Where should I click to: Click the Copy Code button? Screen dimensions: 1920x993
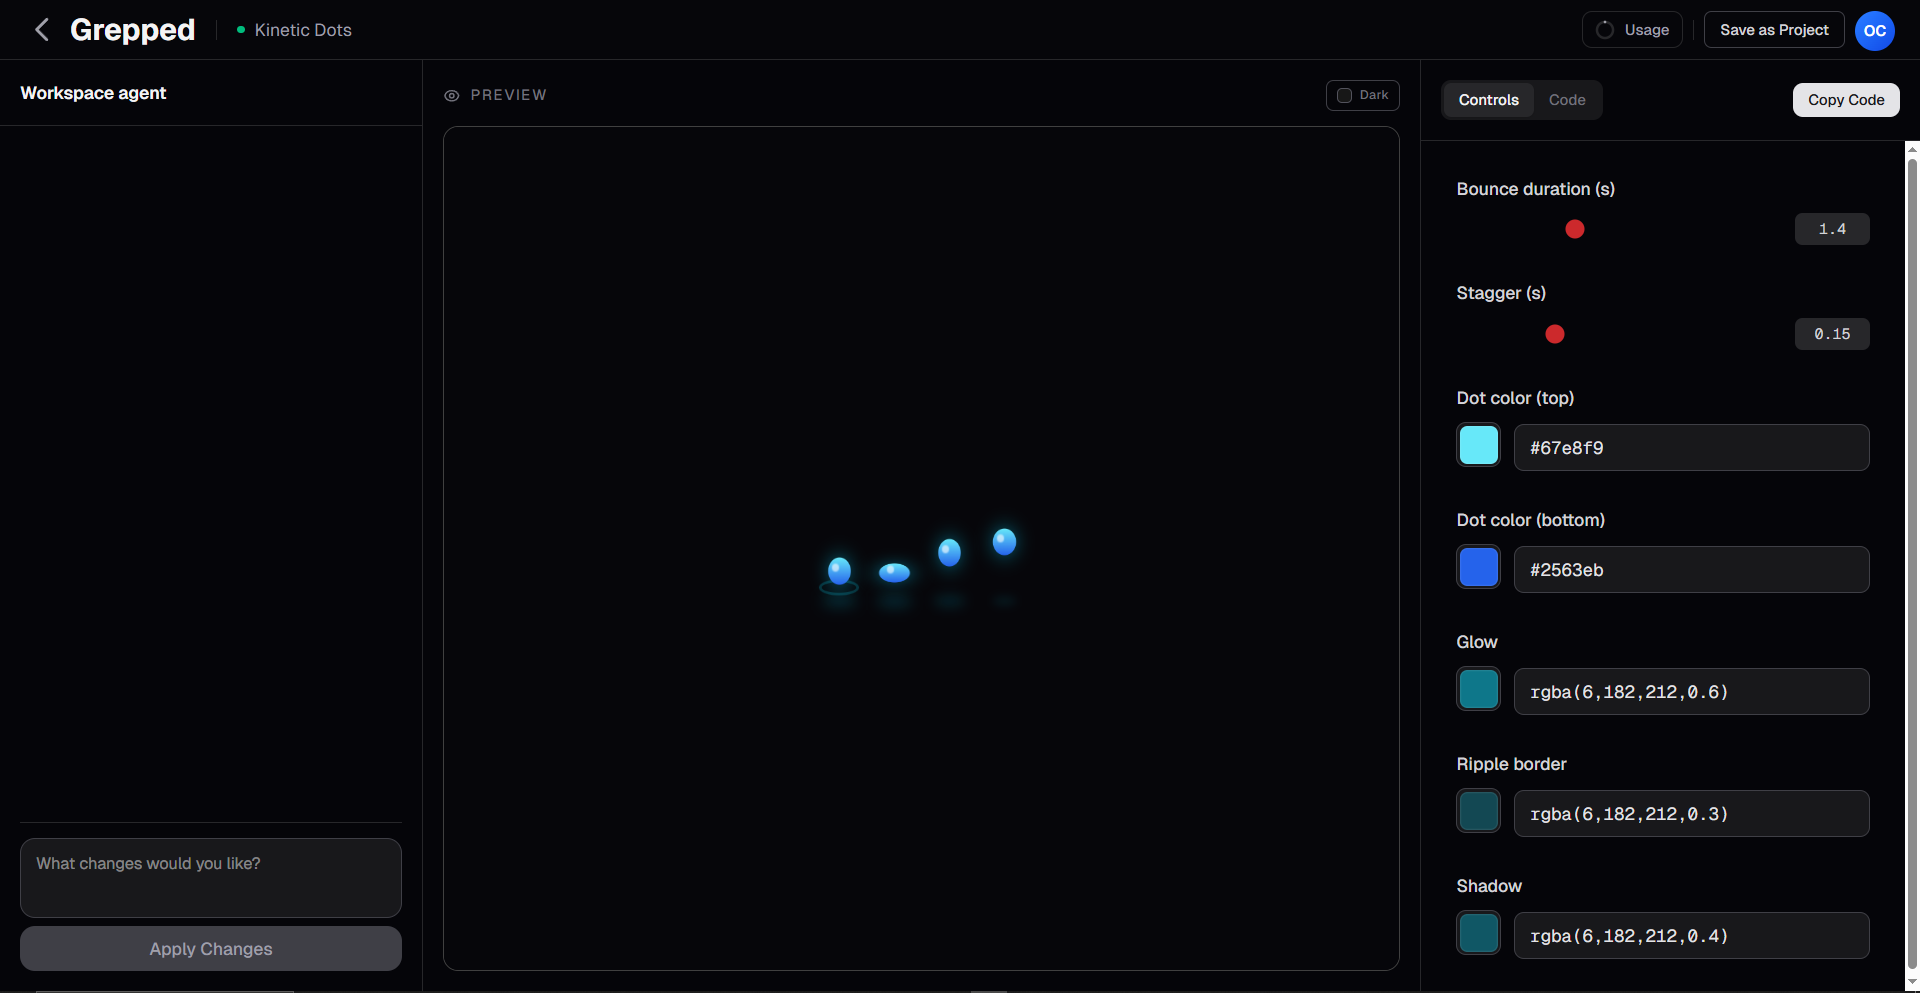[1845, 100]
